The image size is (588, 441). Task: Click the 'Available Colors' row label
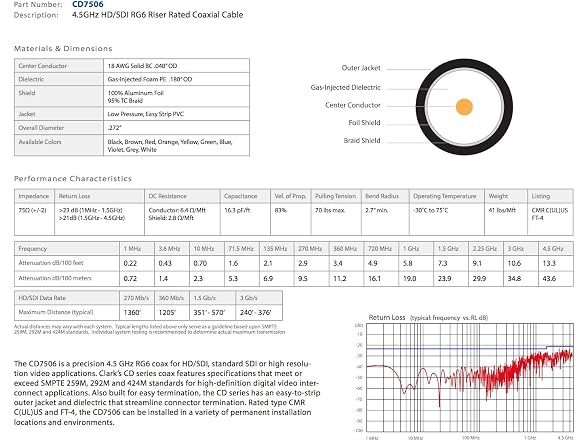40,142
